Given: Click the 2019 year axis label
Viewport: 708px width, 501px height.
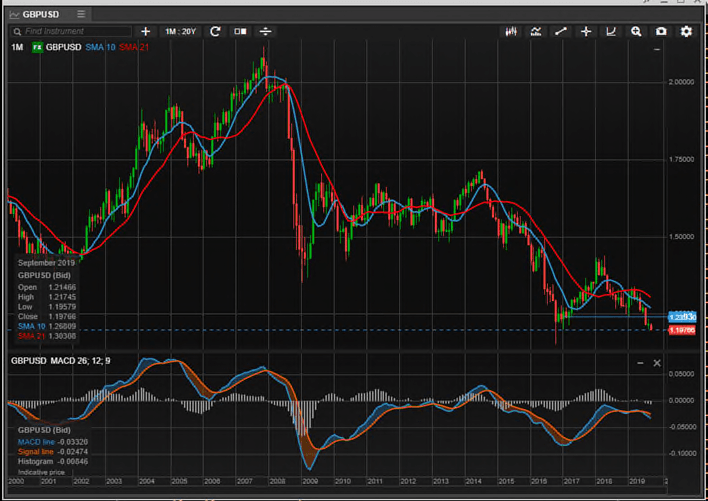Looking at the screenshot, I should pos(637,481).
